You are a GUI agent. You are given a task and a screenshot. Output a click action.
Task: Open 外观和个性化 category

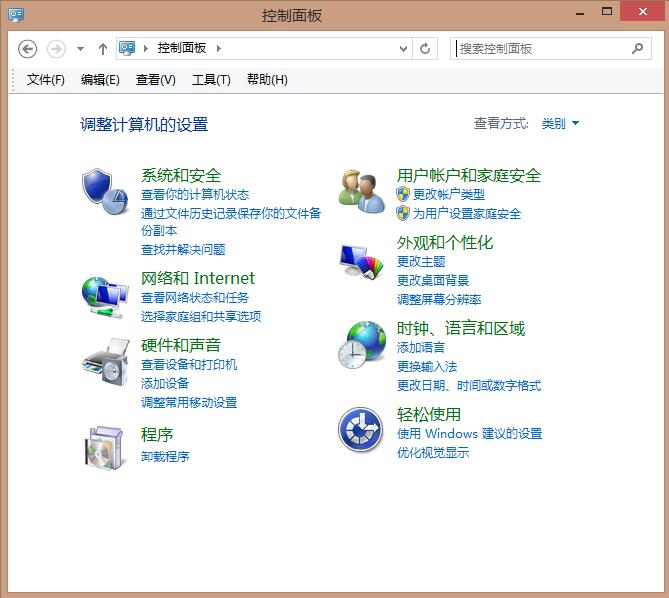click(445, 242)
